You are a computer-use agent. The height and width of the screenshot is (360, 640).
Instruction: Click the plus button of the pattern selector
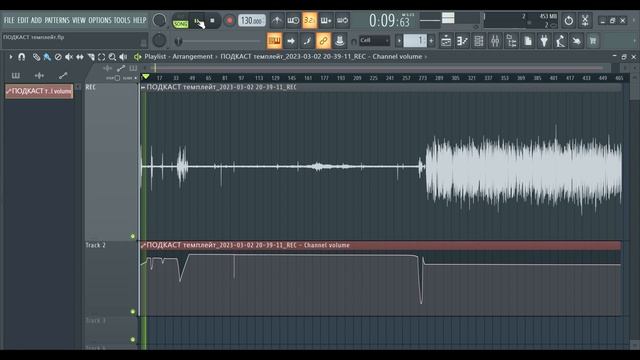pos(431,41)
